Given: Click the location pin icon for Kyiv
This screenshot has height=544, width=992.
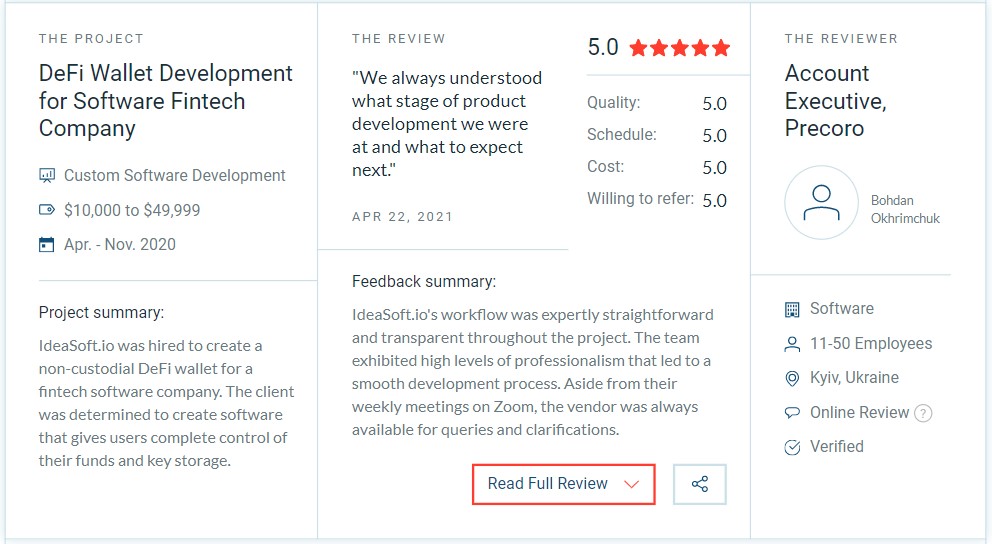Looking at the screenshot, I should pyautogui.click(x=792, y=378).
